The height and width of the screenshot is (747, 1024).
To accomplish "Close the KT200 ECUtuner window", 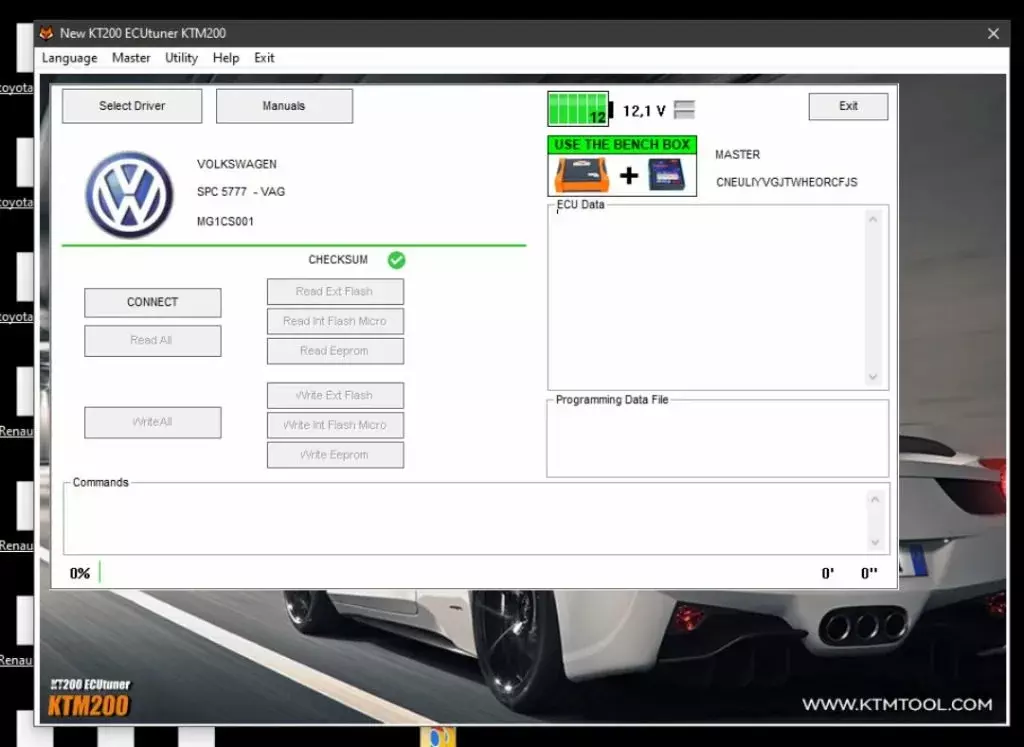I will click(993, 33).
